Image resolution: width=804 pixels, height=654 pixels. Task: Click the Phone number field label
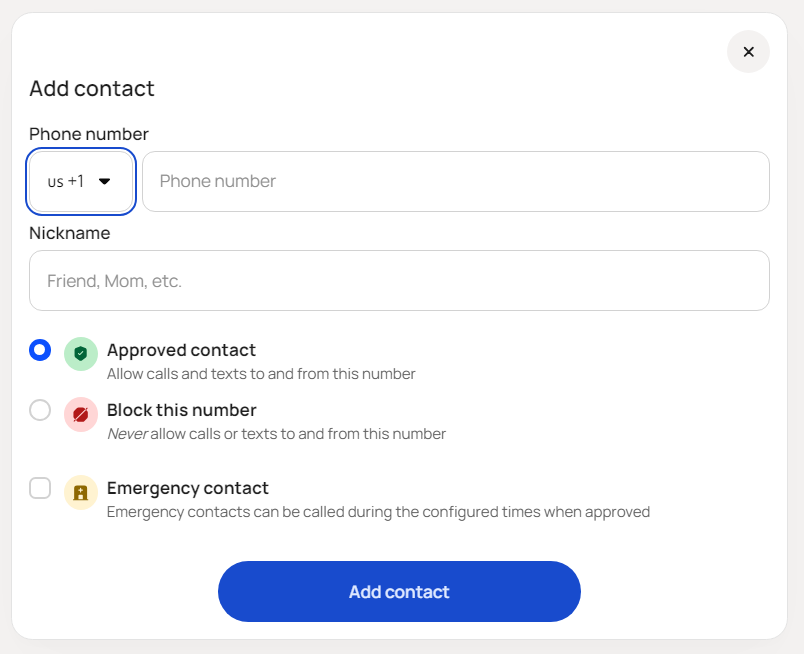(x=89, y=134)
